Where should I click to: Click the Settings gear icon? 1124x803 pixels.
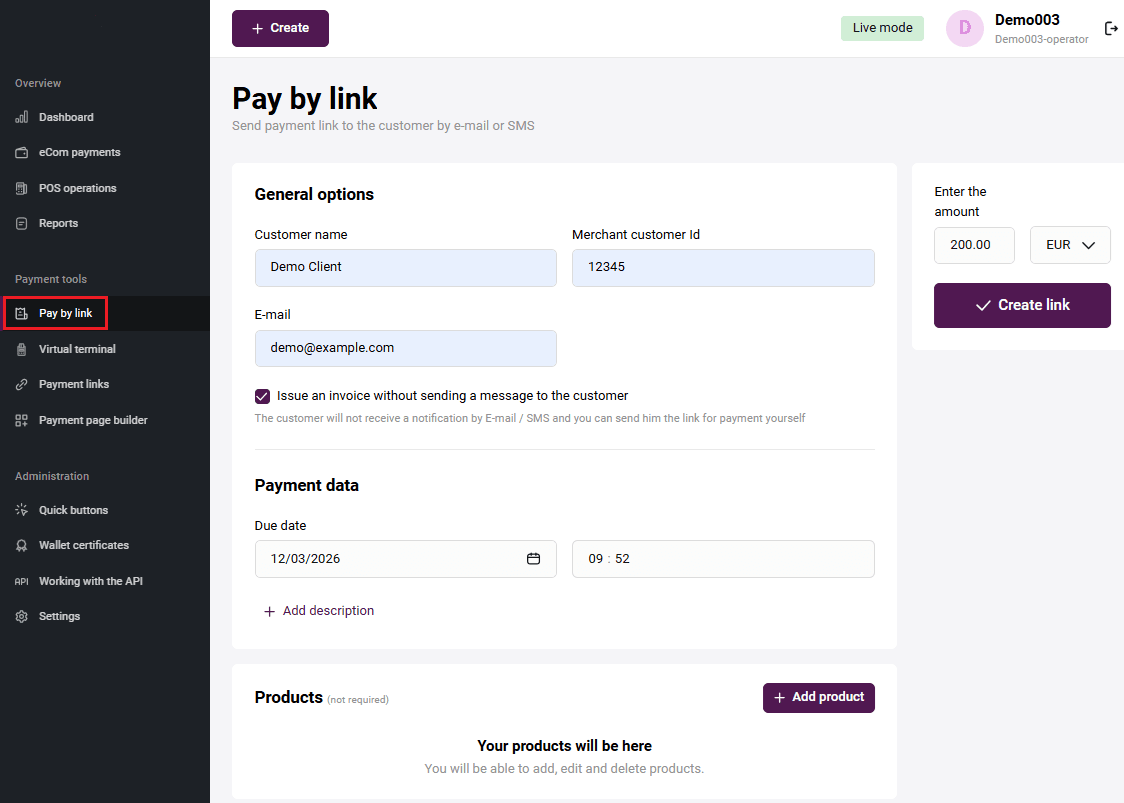pyautogui.click(x=22, y=617)
